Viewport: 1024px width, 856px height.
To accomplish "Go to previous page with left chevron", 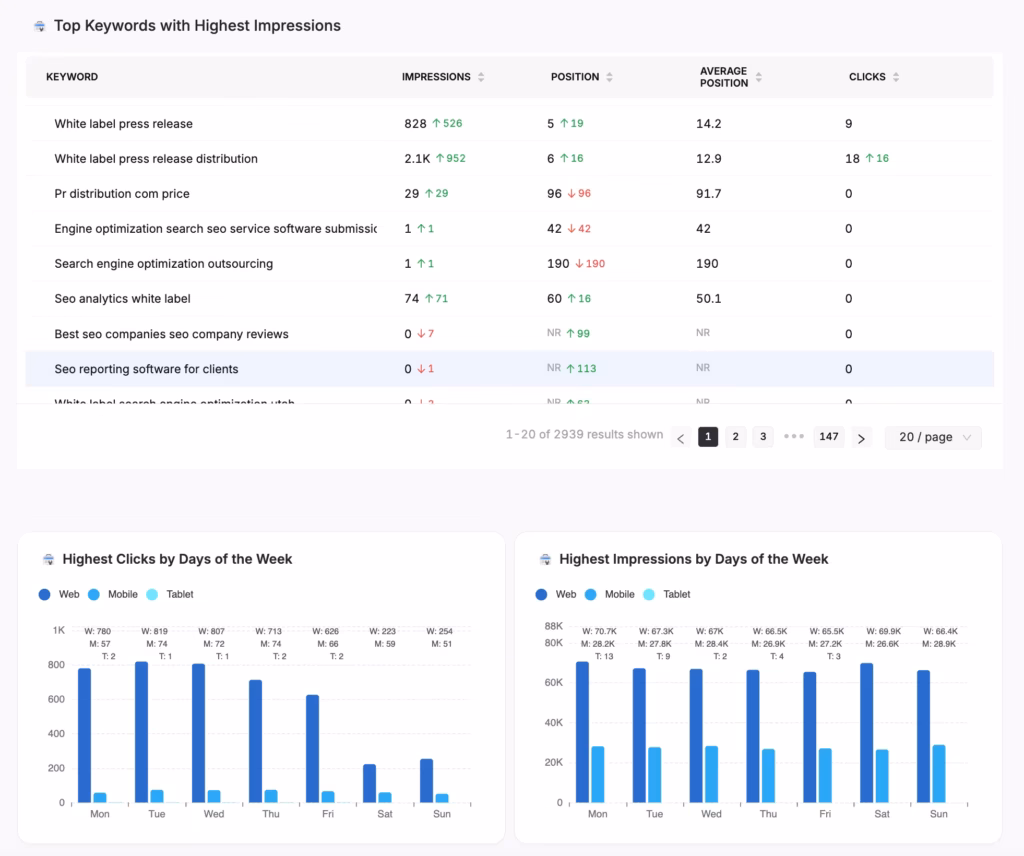I will [x=681, y=437].
